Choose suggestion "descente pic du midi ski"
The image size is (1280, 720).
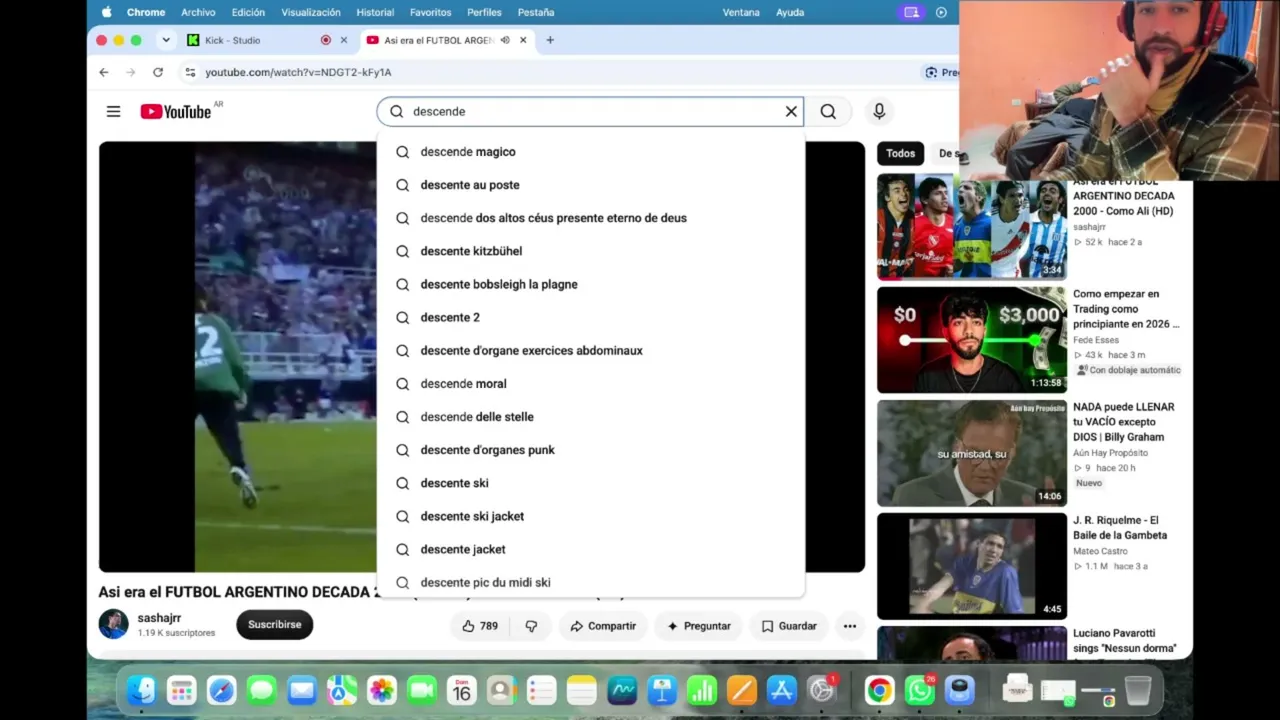click(x=590, y=583)
